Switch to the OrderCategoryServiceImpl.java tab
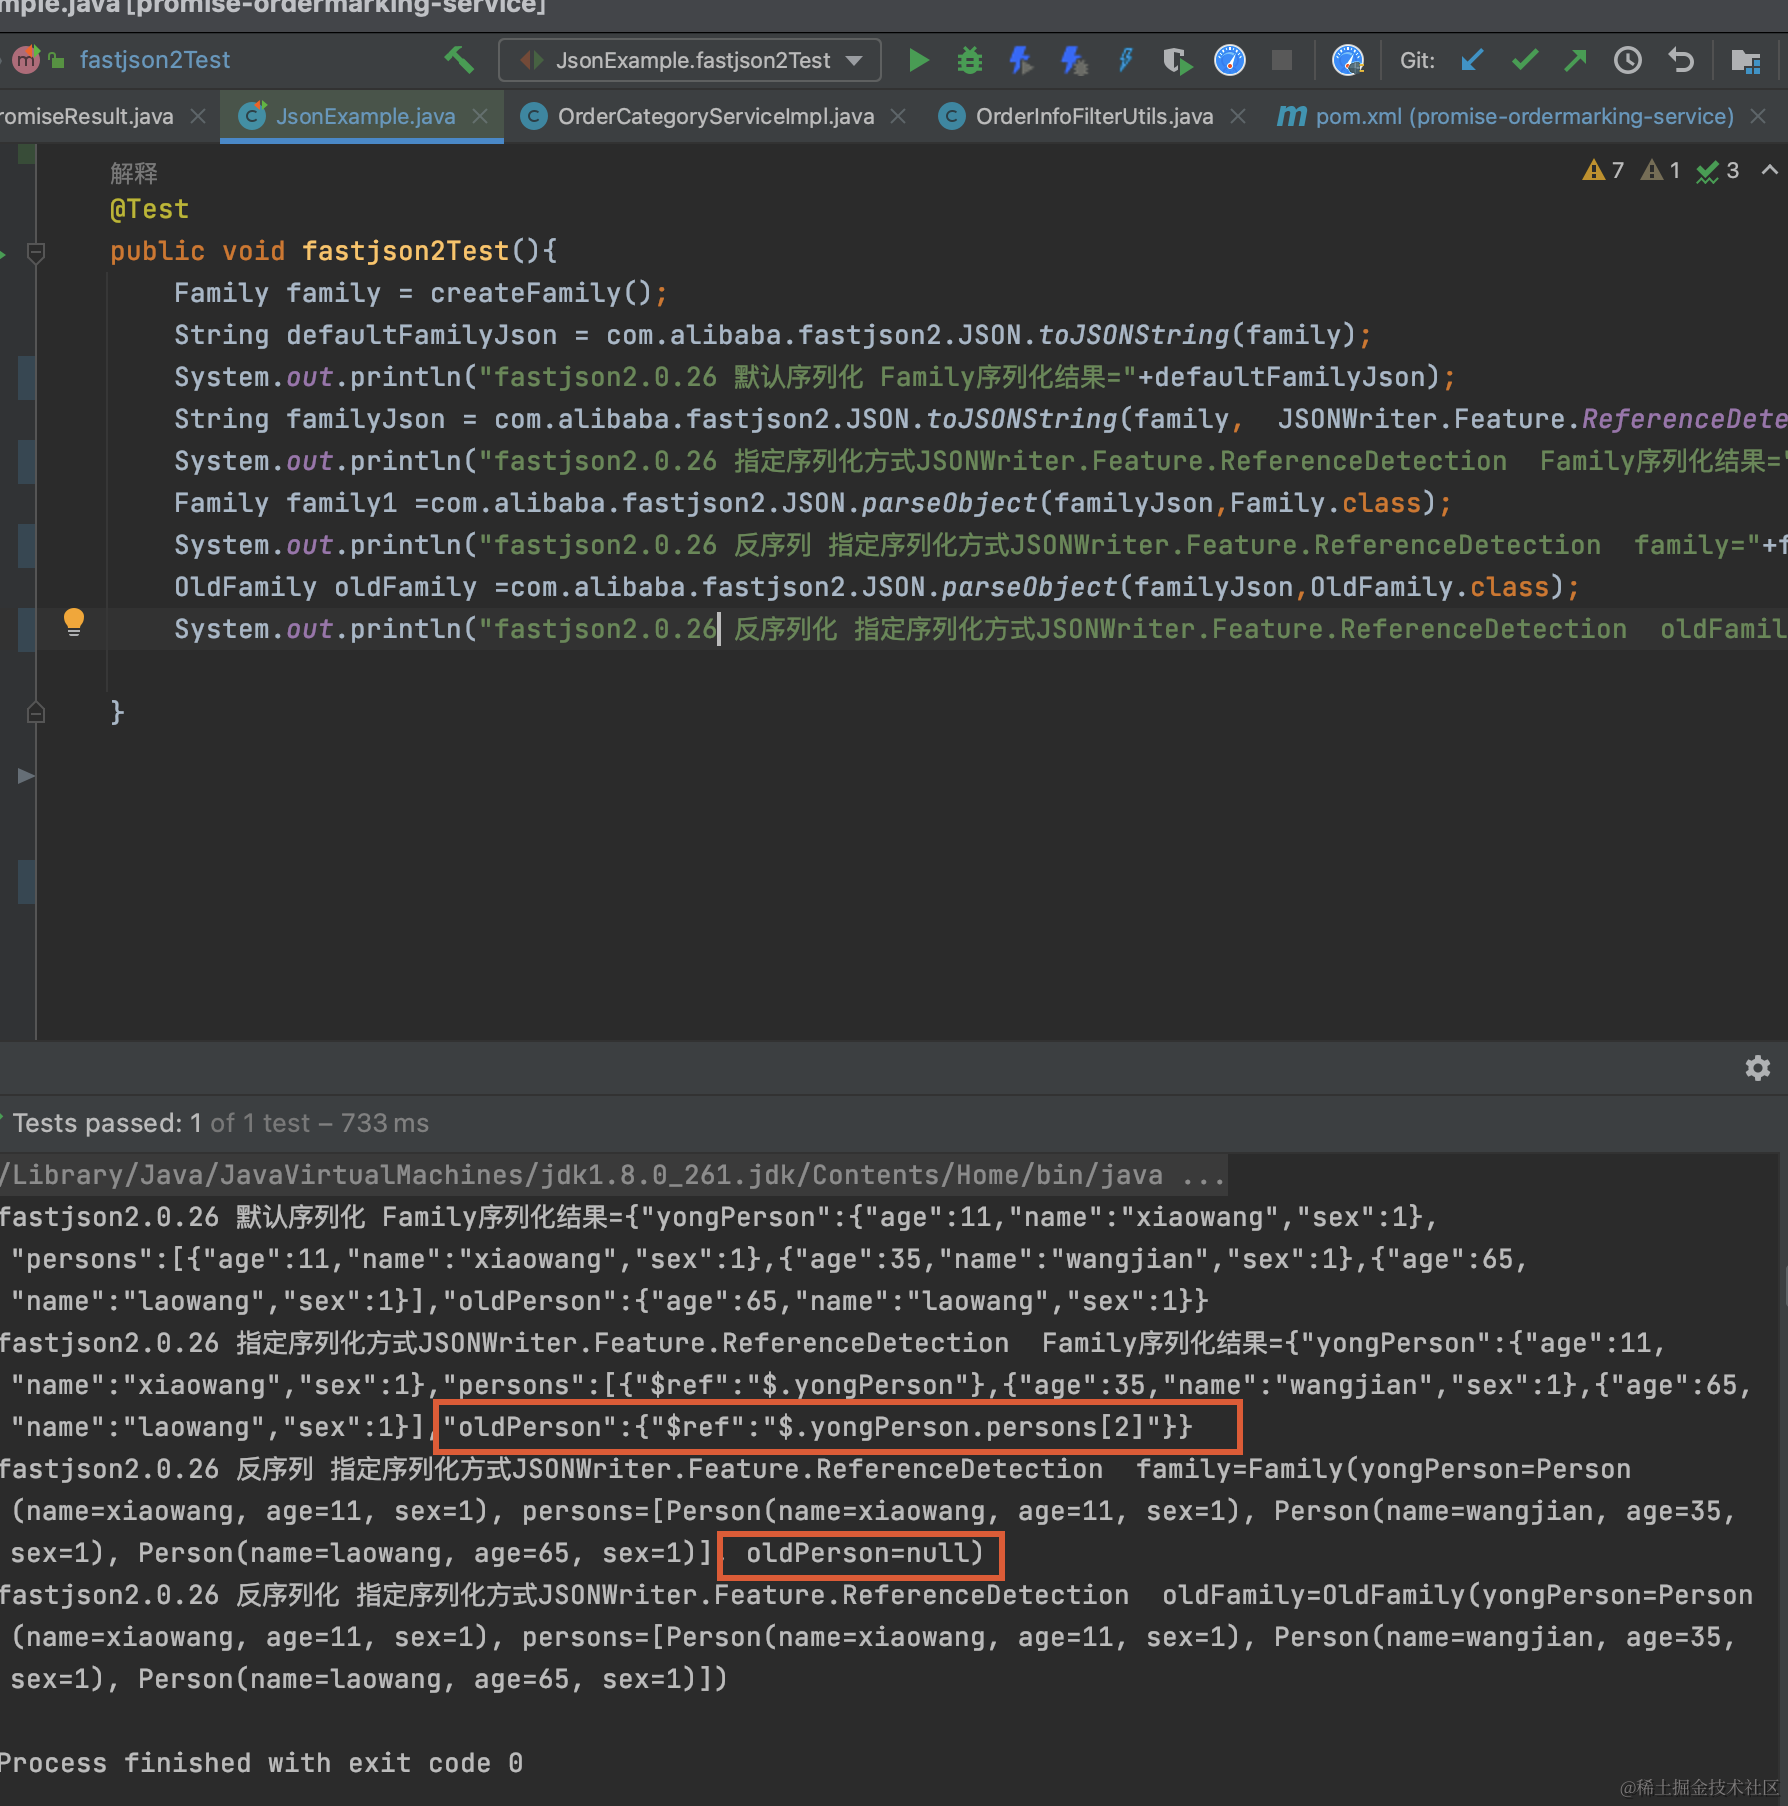Screen dimensions: 1788x1806 click(714, 117)
